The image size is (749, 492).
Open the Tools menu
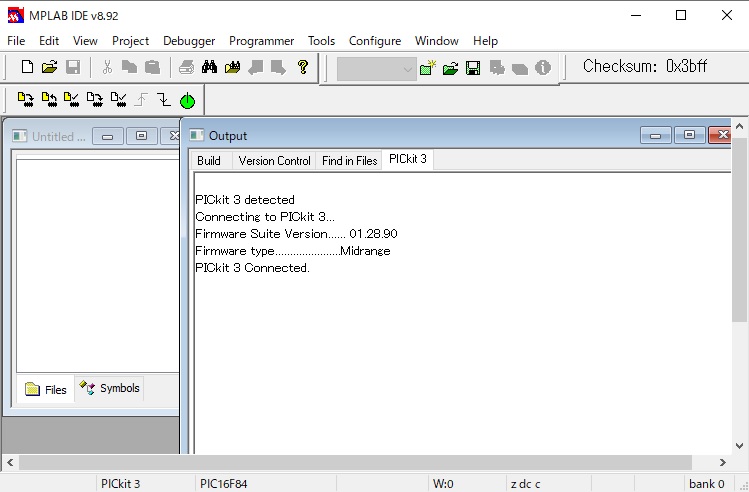point(321,41)
